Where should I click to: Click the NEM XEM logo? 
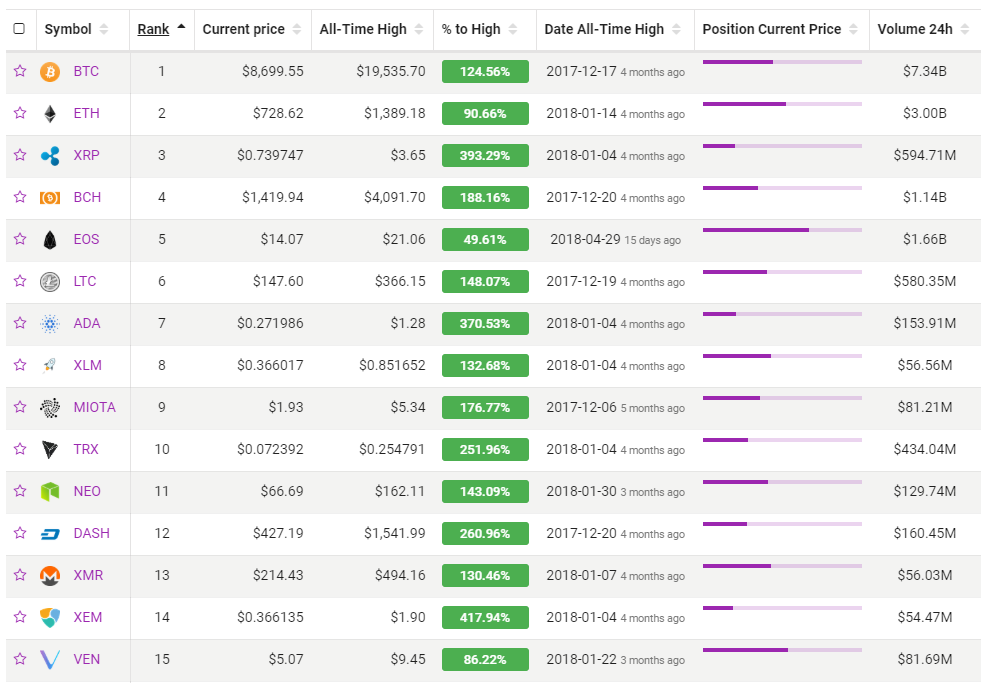50,618
